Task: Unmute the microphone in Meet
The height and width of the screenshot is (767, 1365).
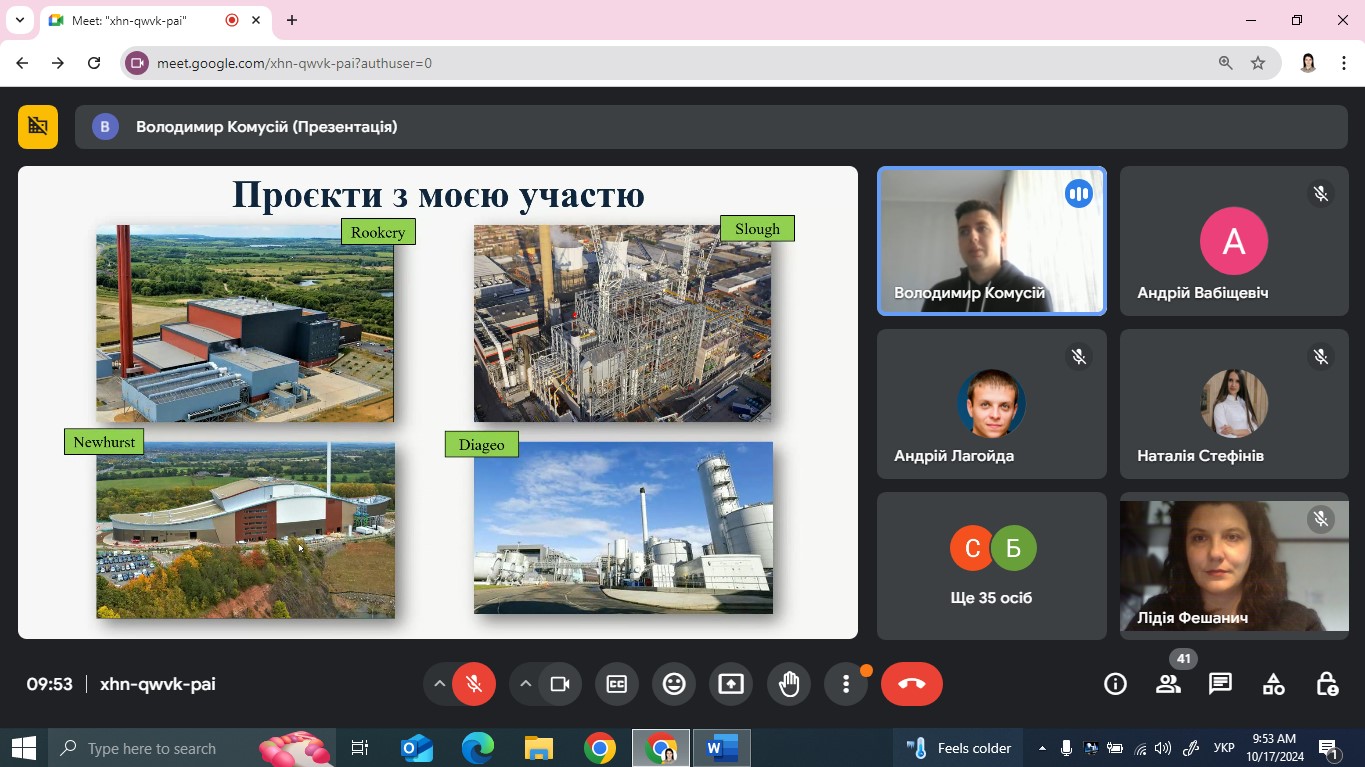Action: [x=474, y=684]
